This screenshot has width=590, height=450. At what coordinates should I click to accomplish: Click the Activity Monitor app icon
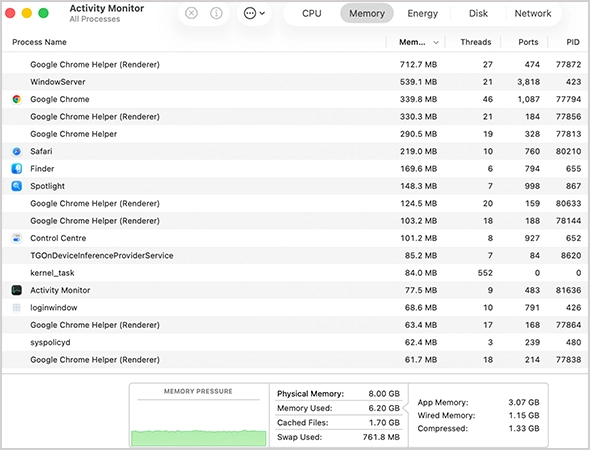17,290
